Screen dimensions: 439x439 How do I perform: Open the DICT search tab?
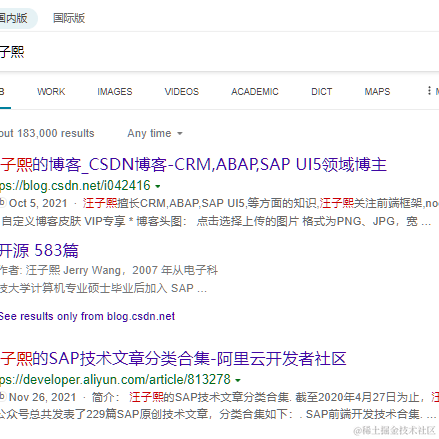[x=322, y=91]
